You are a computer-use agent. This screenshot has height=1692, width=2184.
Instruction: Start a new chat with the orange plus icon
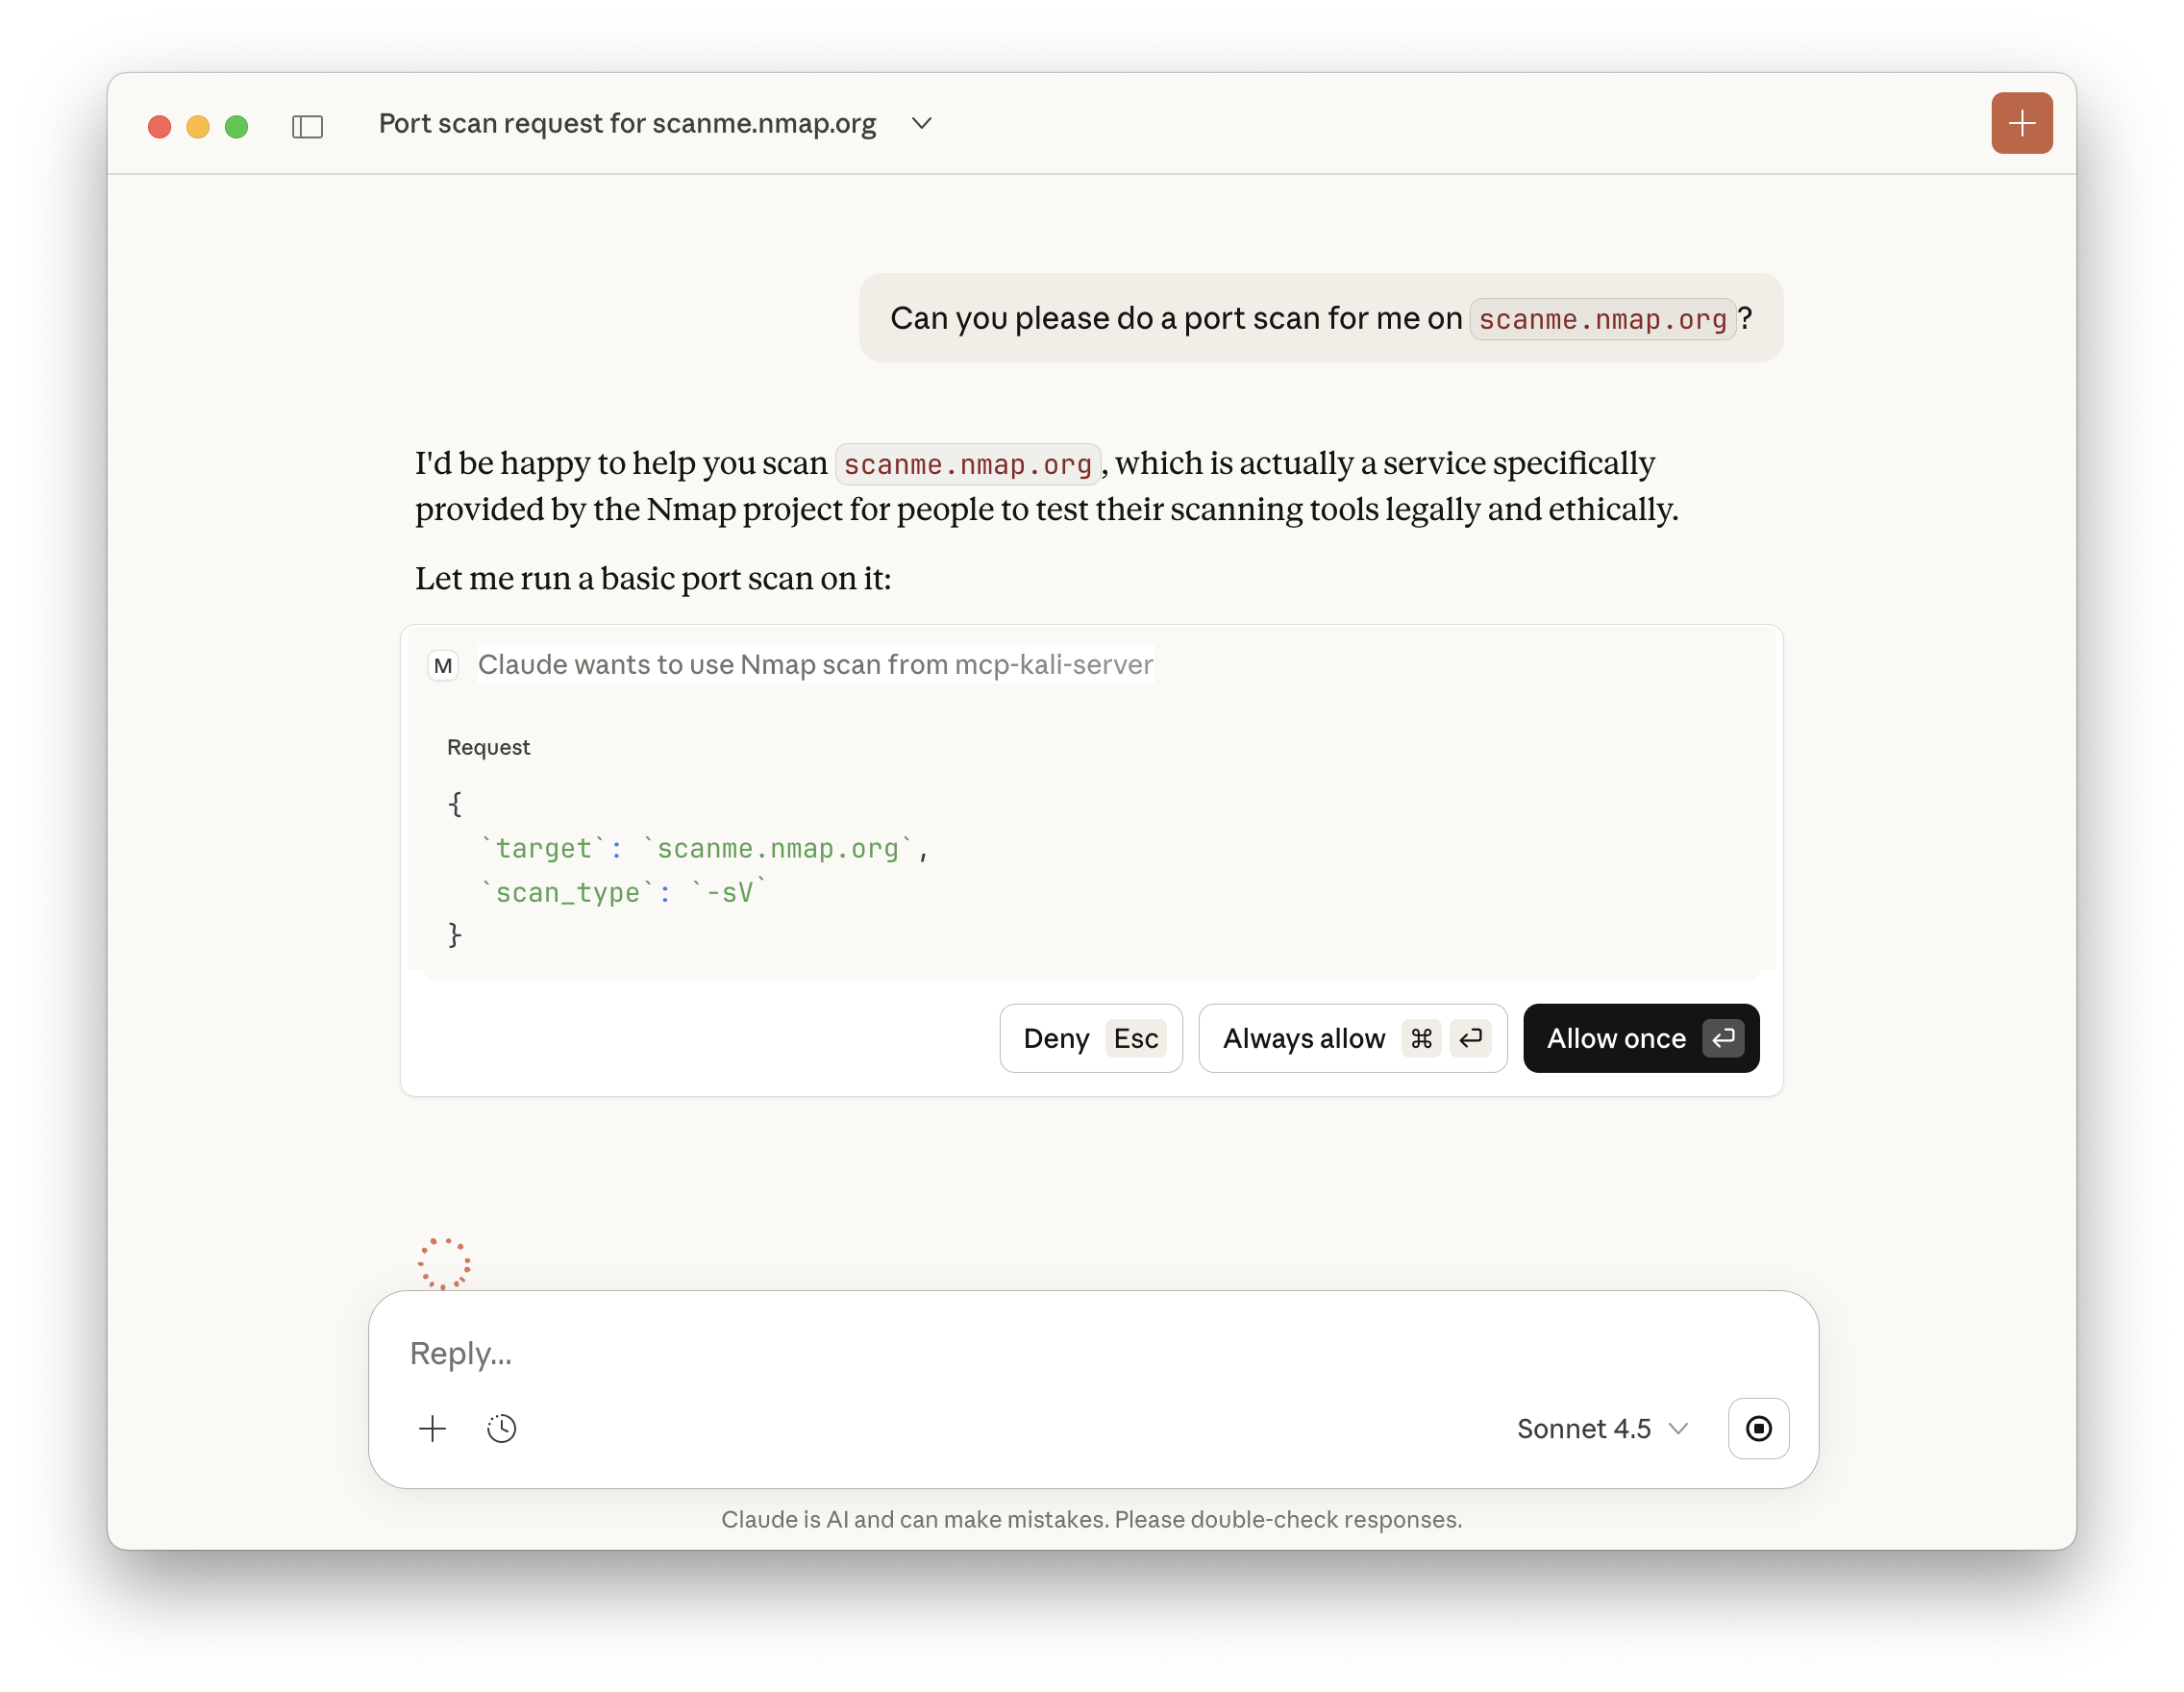point(2021,122)
